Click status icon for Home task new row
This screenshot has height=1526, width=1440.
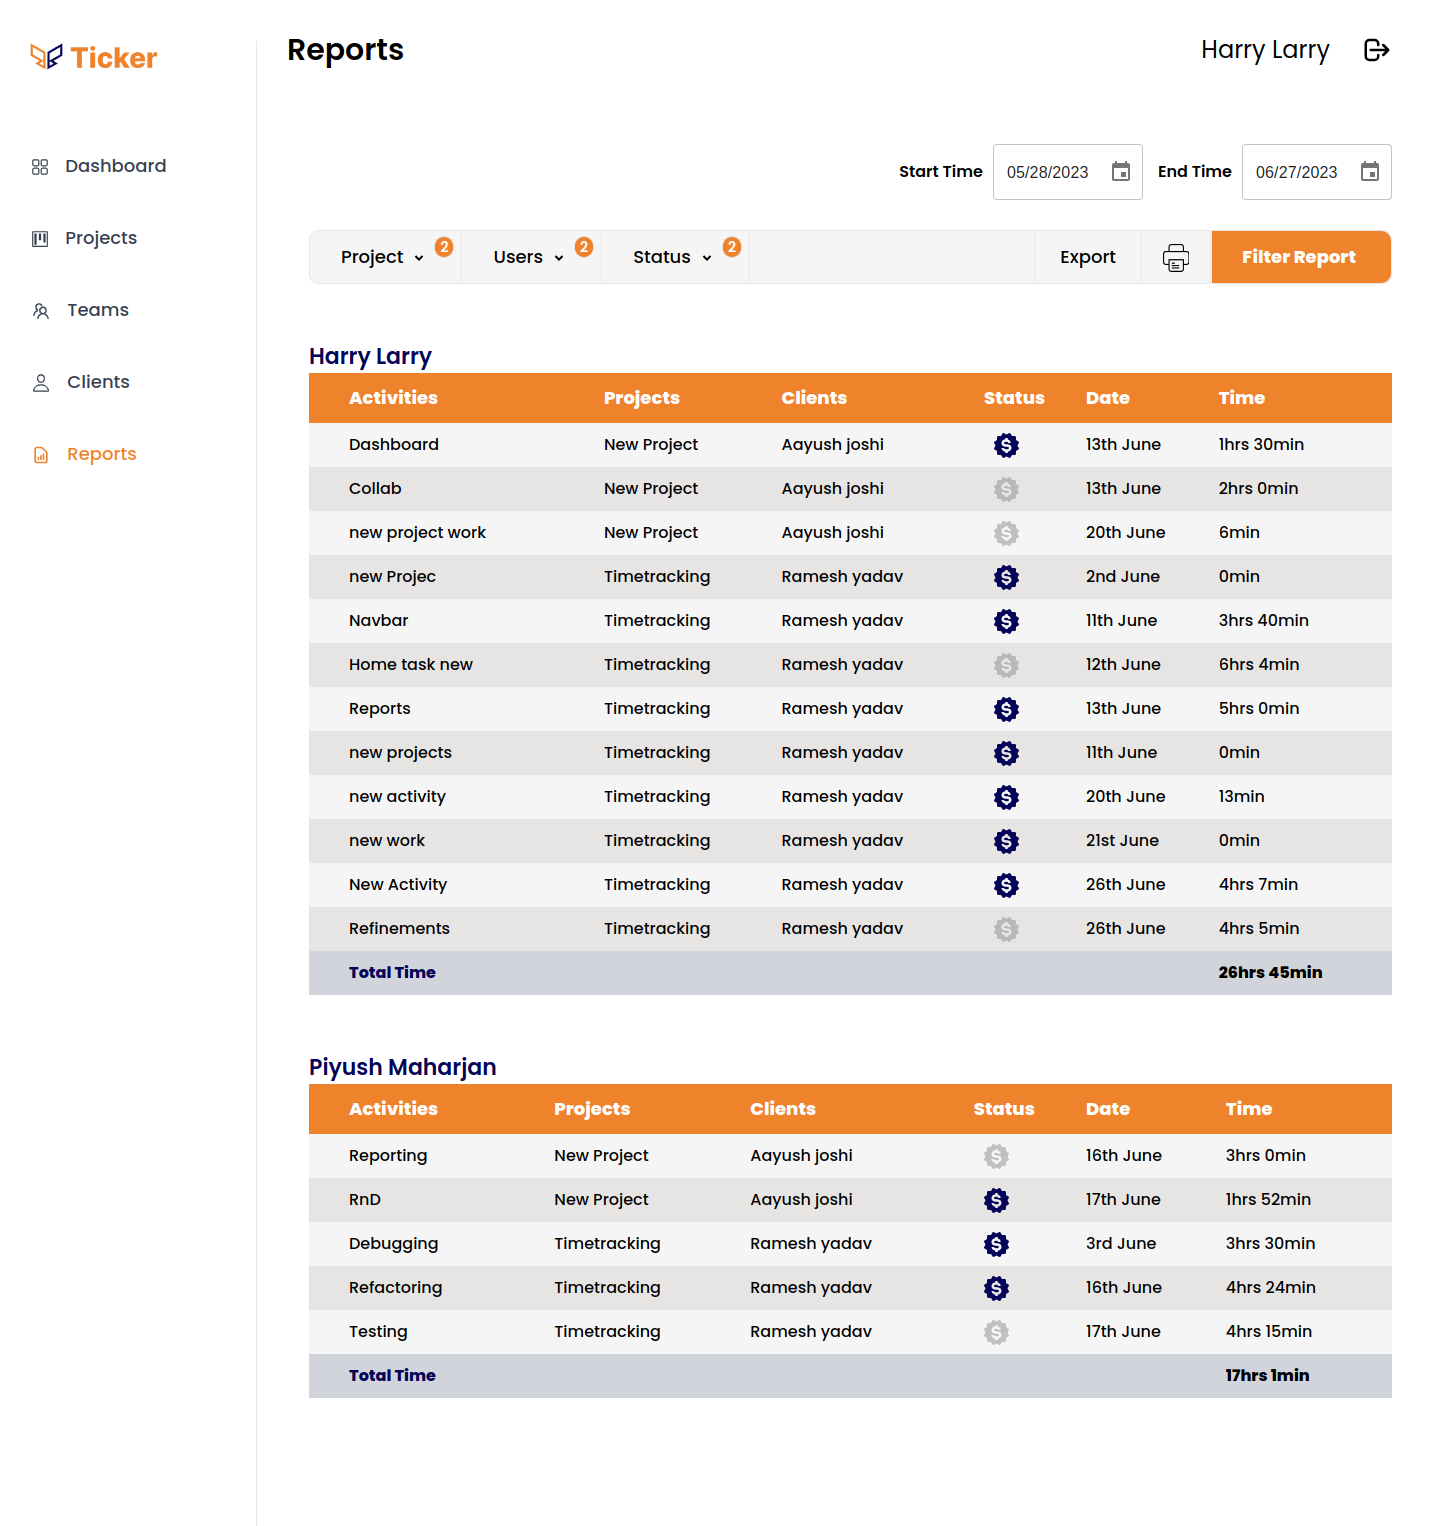[x=1006, y=665]
